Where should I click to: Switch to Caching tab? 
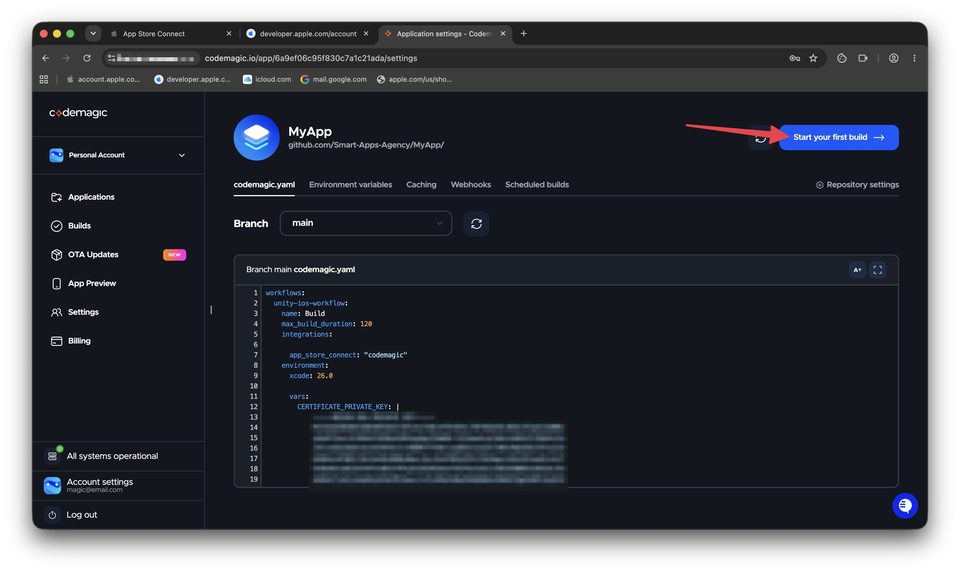tap(421, 185)
